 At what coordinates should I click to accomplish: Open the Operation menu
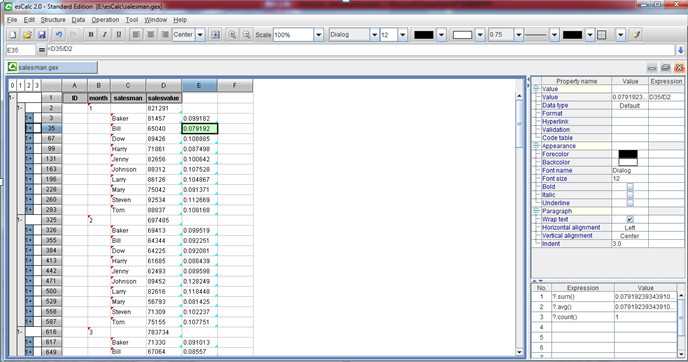pyautogui.click(x=105, y=20)
